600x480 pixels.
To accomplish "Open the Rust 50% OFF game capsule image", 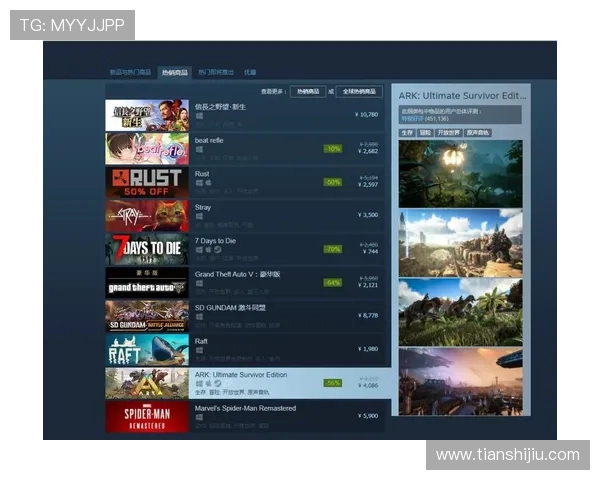I will (147, 182).
